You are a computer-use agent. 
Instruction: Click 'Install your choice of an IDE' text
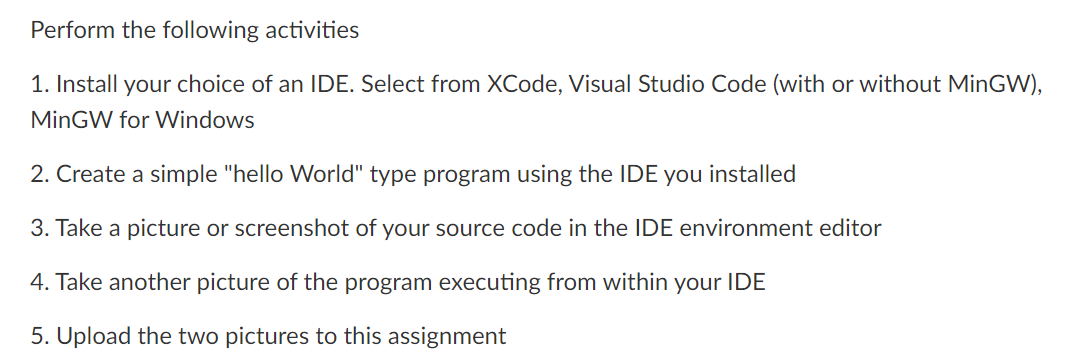click(x=205, y=84)
